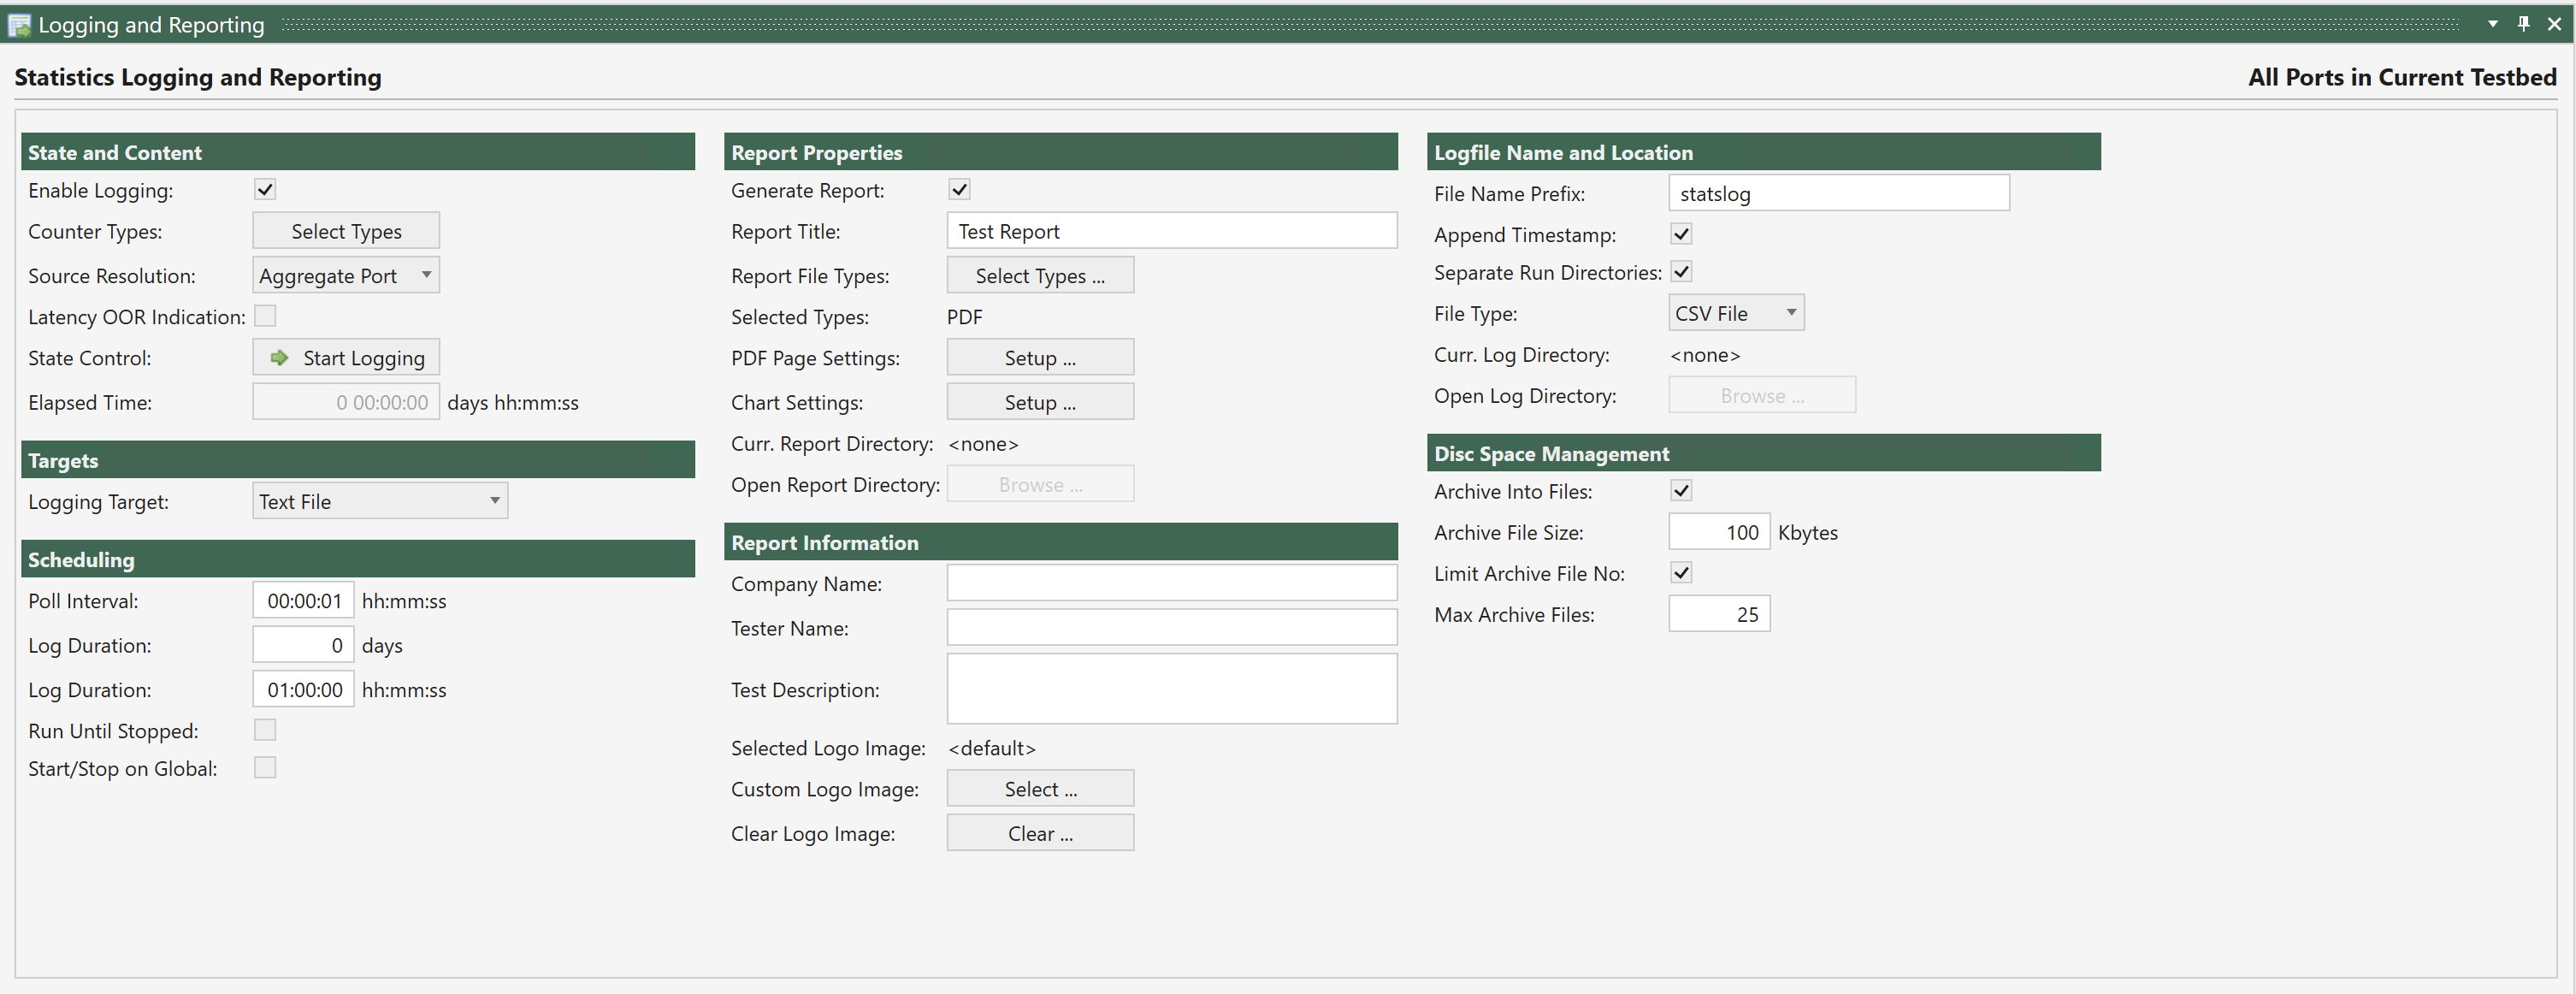The width and height of the screenshot is (2576, 994).
Task: Click the Max Archive Files input field
Action: point(1716,614)
